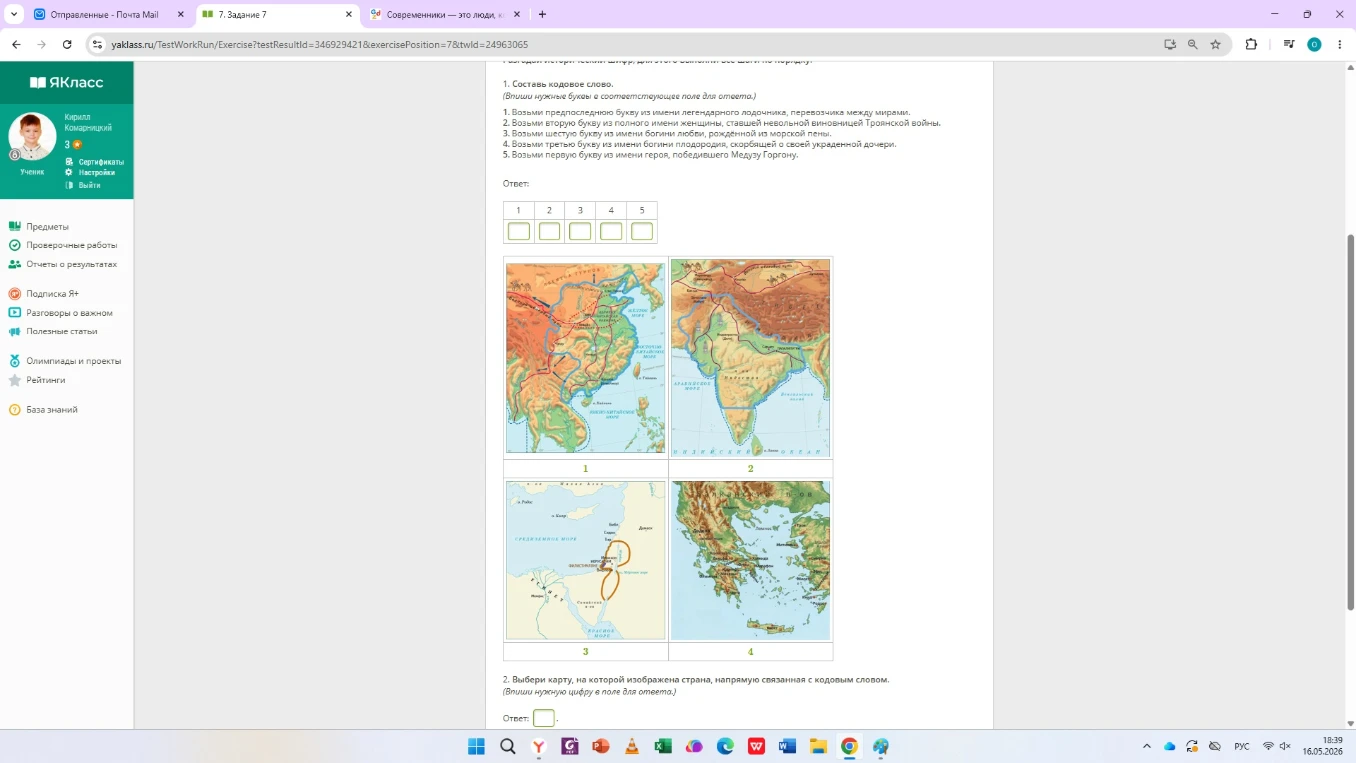Open Олимпиады и проекты in the sidebar

[73, 361]
